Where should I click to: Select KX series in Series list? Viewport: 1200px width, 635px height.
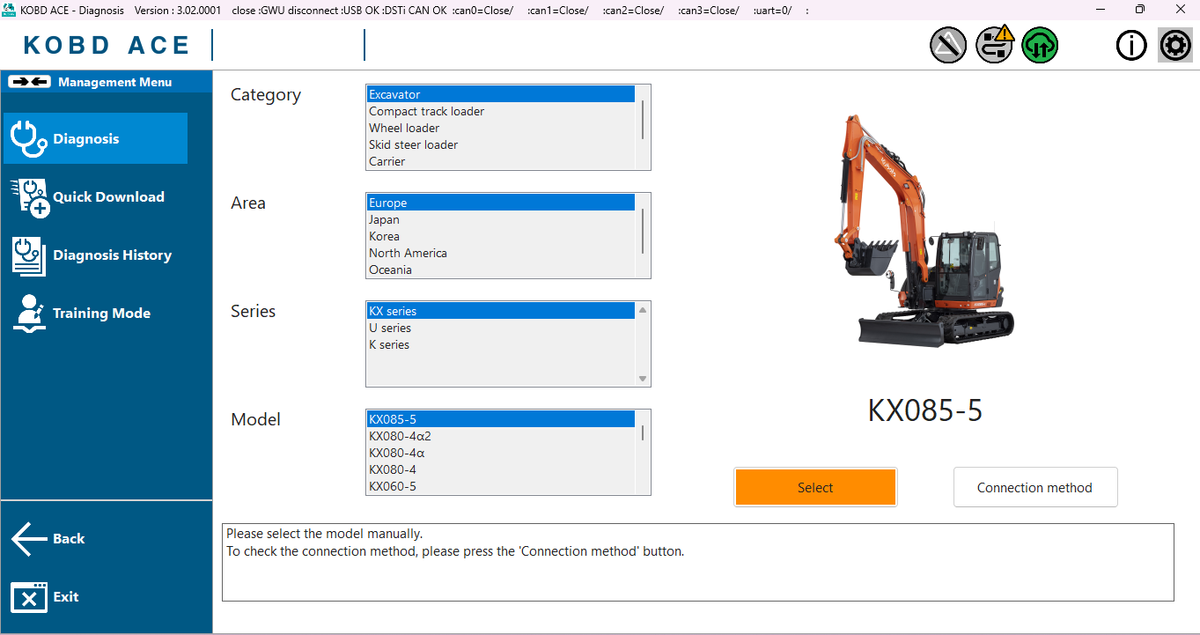[501, 311]
